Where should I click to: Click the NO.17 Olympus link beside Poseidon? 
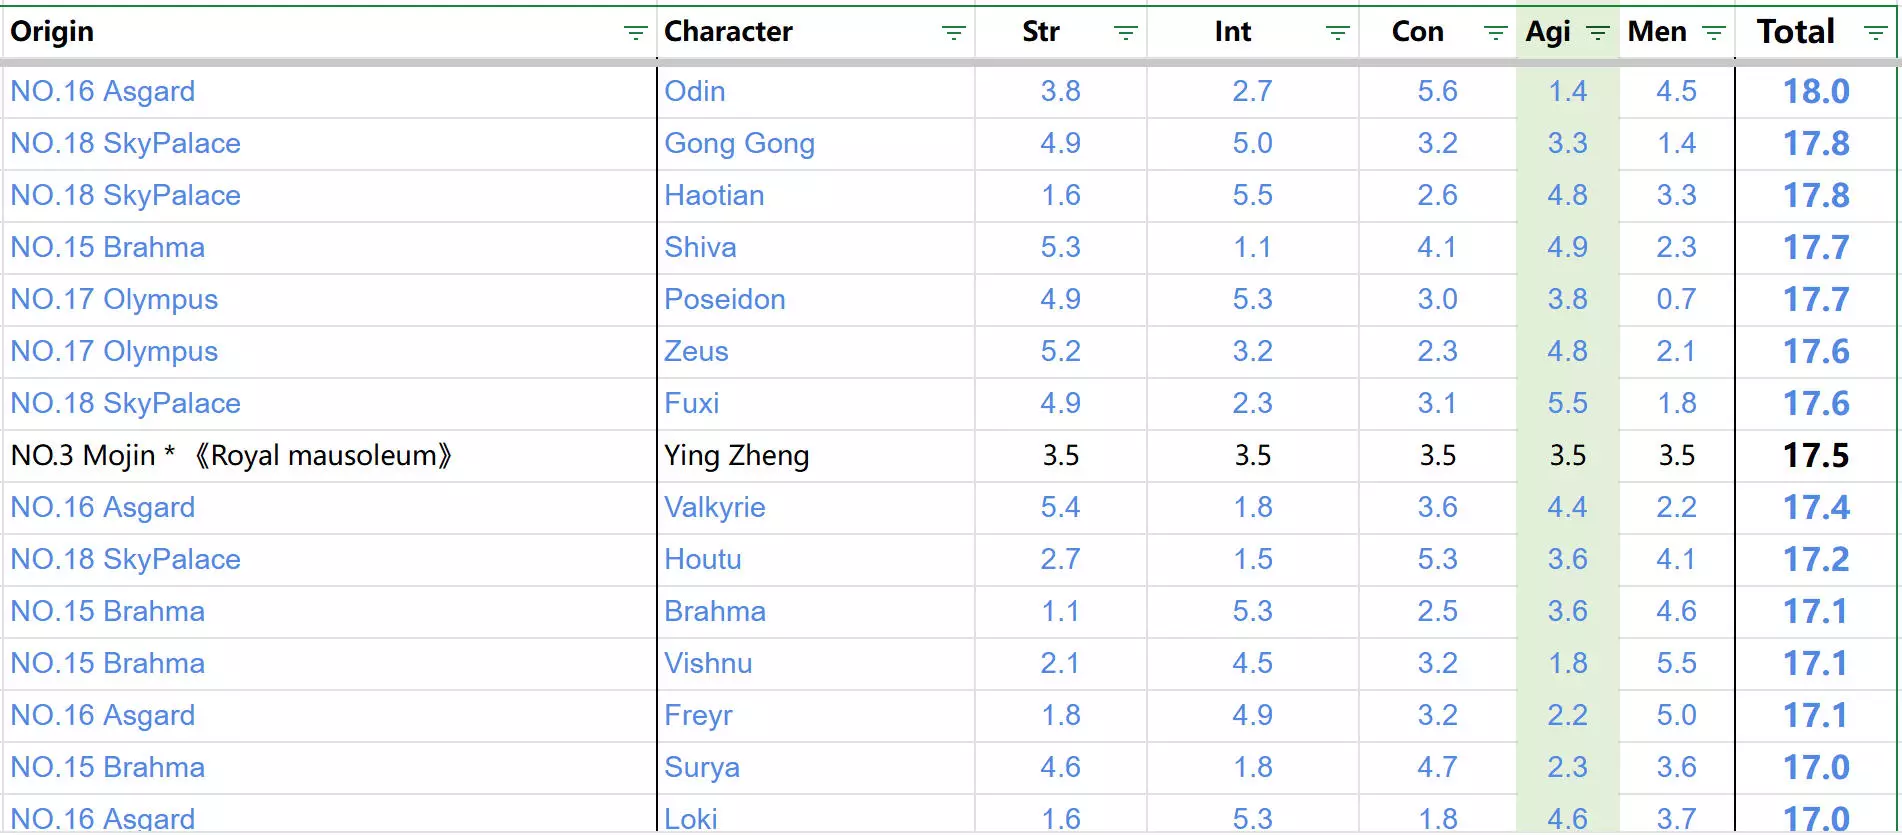tap(114, 299)
